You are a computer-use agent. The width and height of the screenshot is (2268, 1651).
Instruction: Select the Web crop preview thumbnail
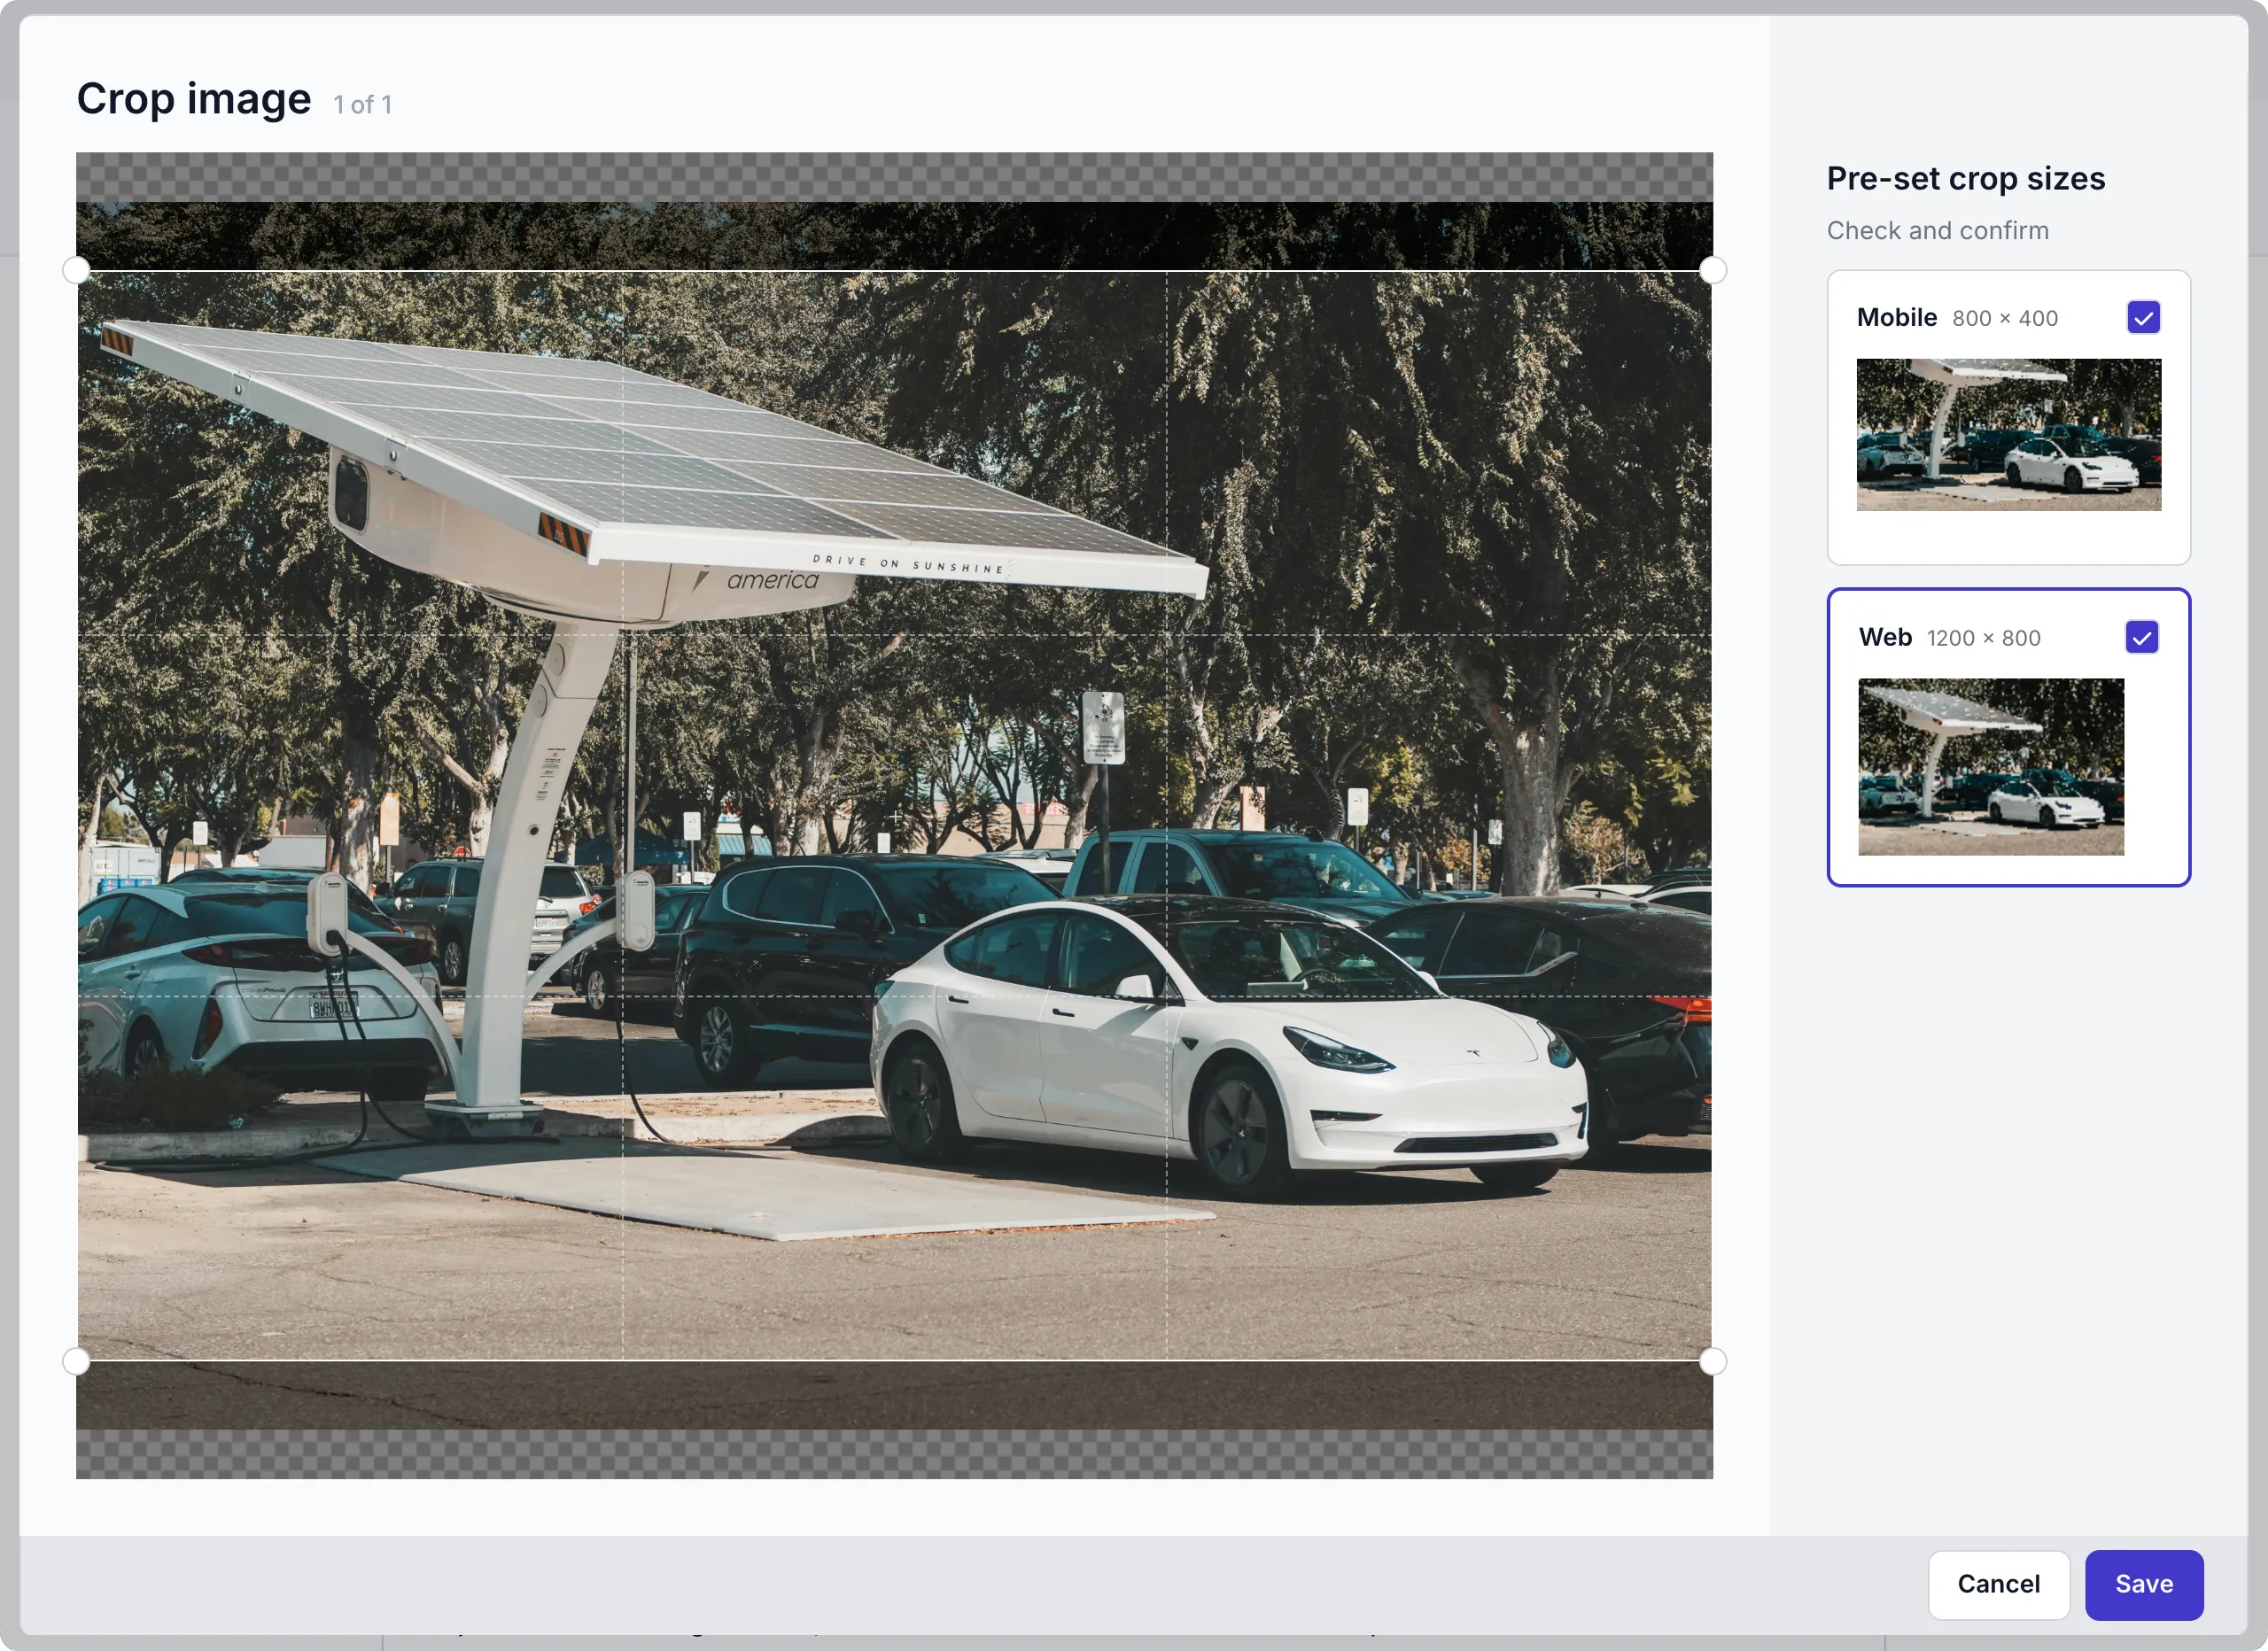[1990, 766]
